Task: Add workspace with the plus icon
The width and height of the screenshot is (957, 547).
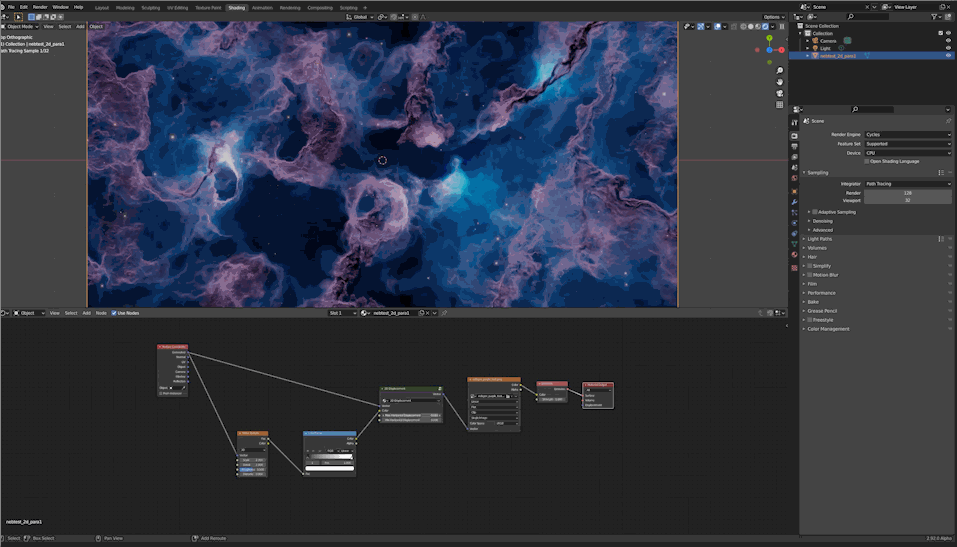Action: 365,7
